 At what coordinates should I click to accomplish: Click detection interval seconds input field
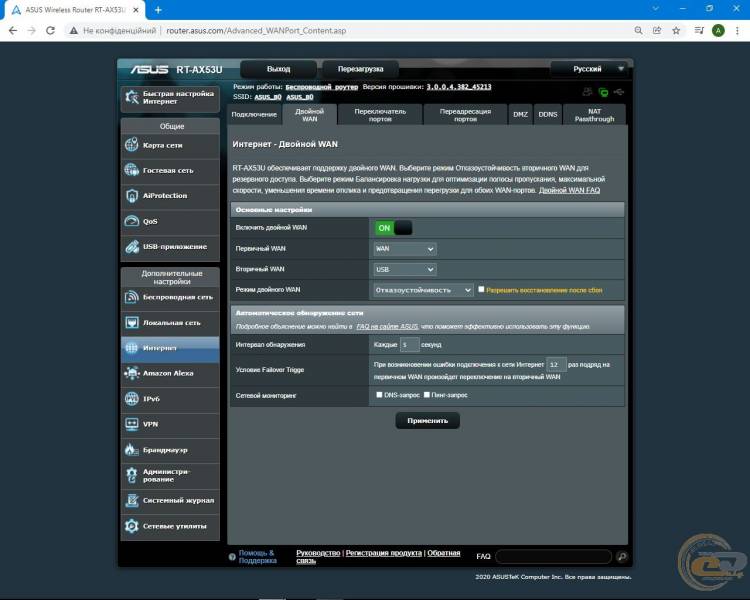[x=409, y=344]
